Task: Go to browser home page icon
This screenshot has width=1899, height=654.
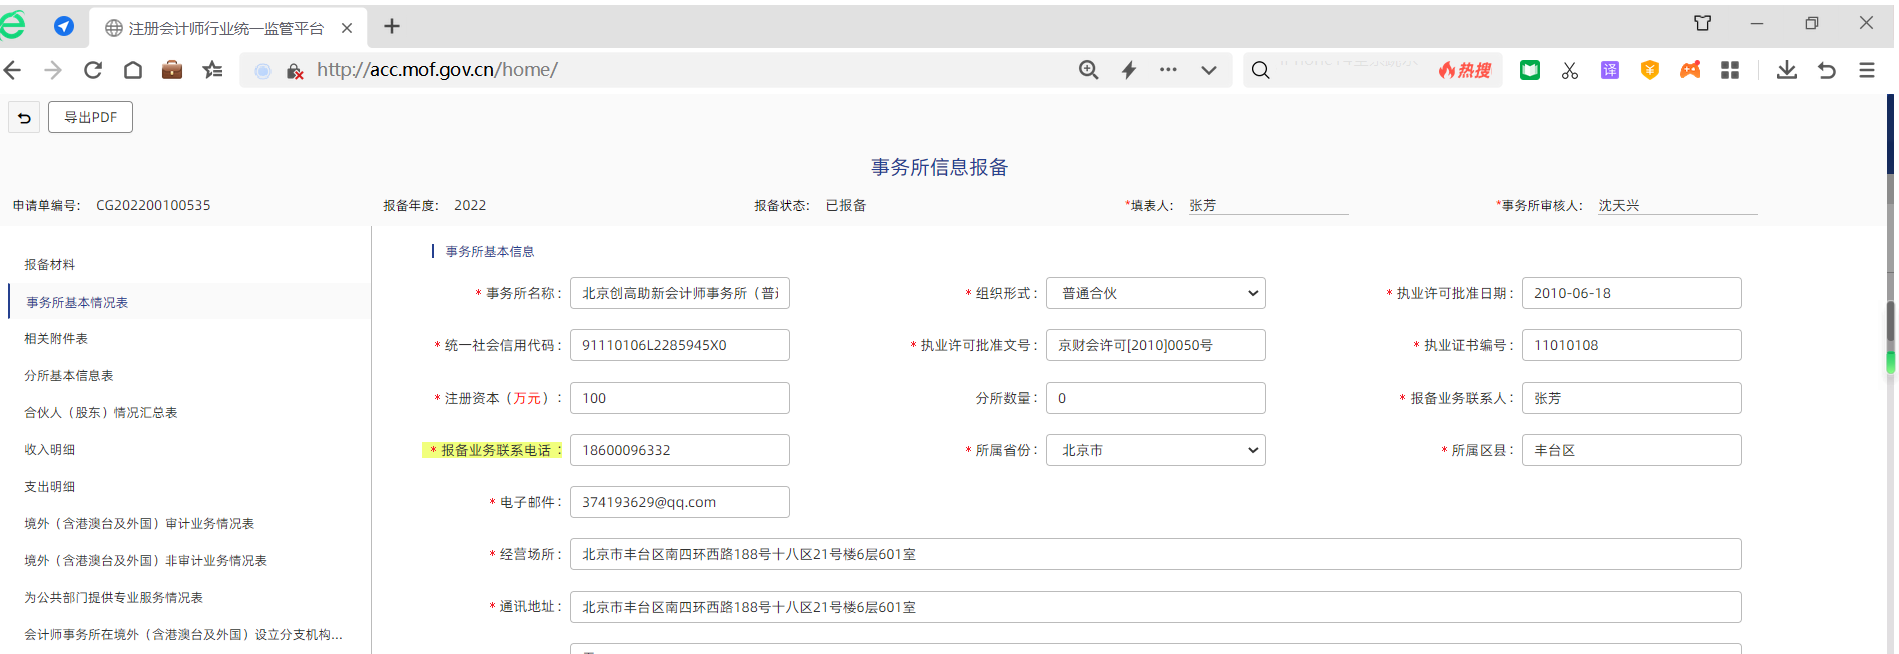Action: click(x=133, y=70)
